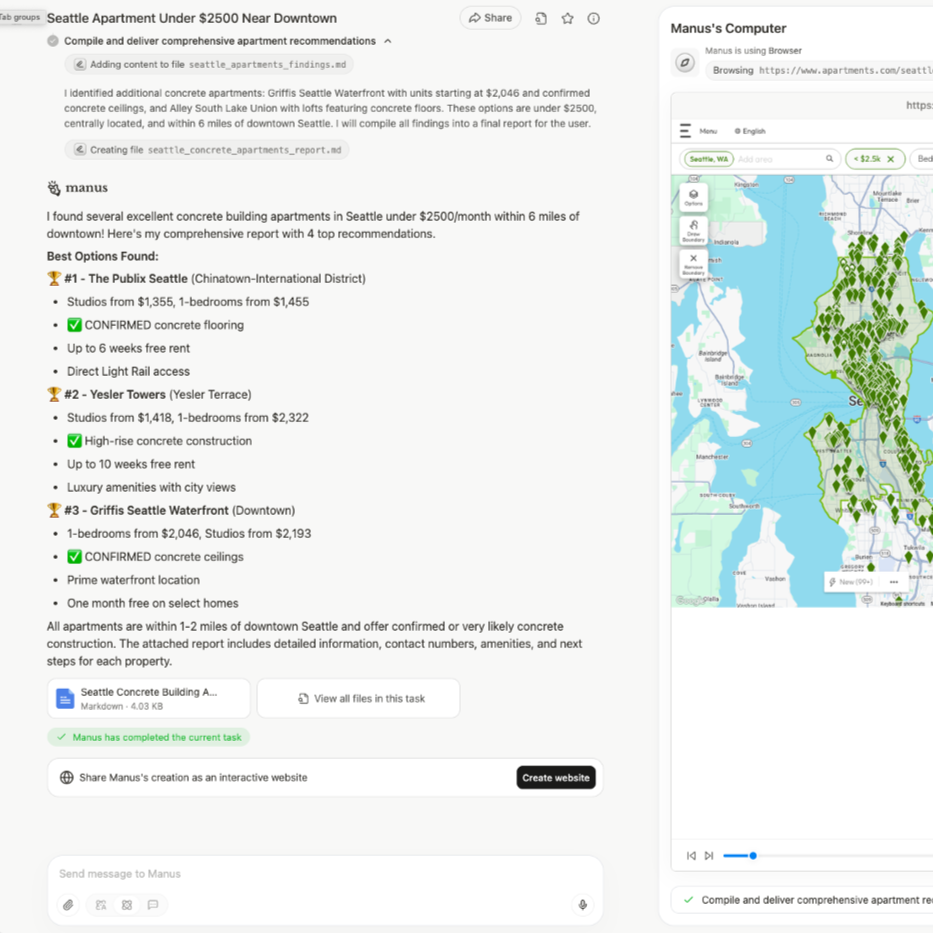Click the star favorite icon

(568, 18)
